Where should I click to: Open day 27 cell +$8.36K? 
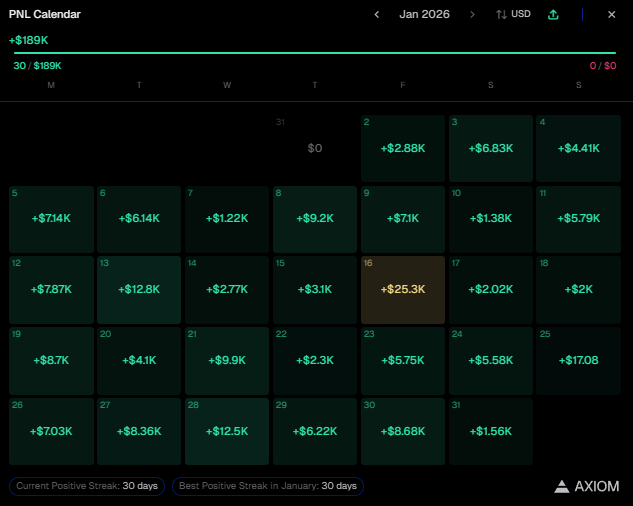tap(139, 432)
